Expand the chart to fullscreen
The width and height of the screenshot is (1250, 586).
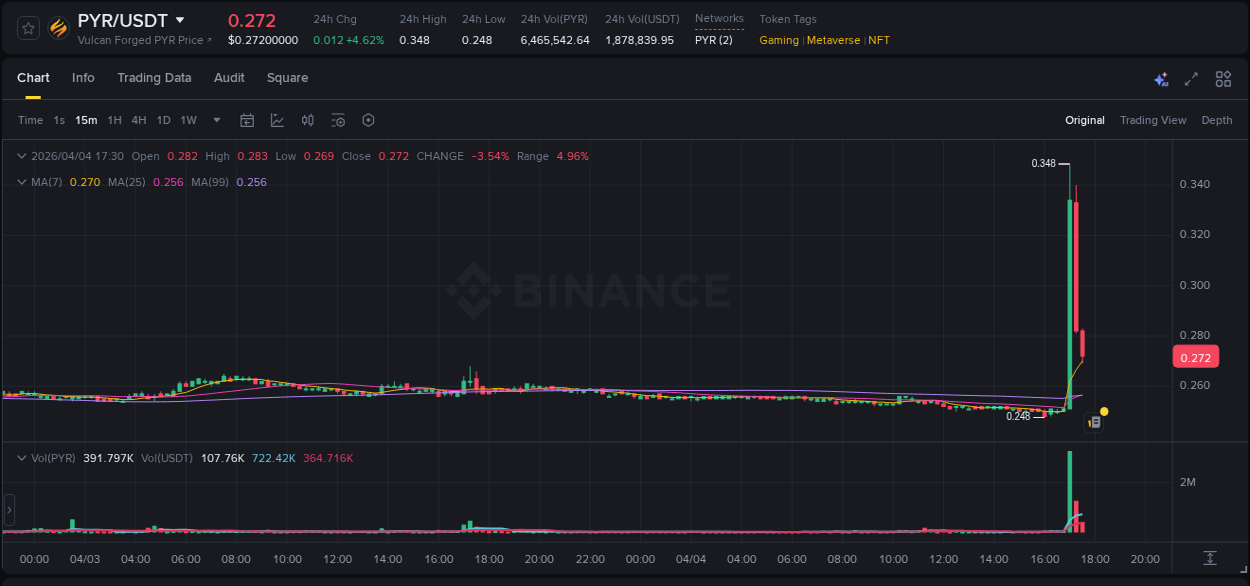click(x=1190, y=78)
